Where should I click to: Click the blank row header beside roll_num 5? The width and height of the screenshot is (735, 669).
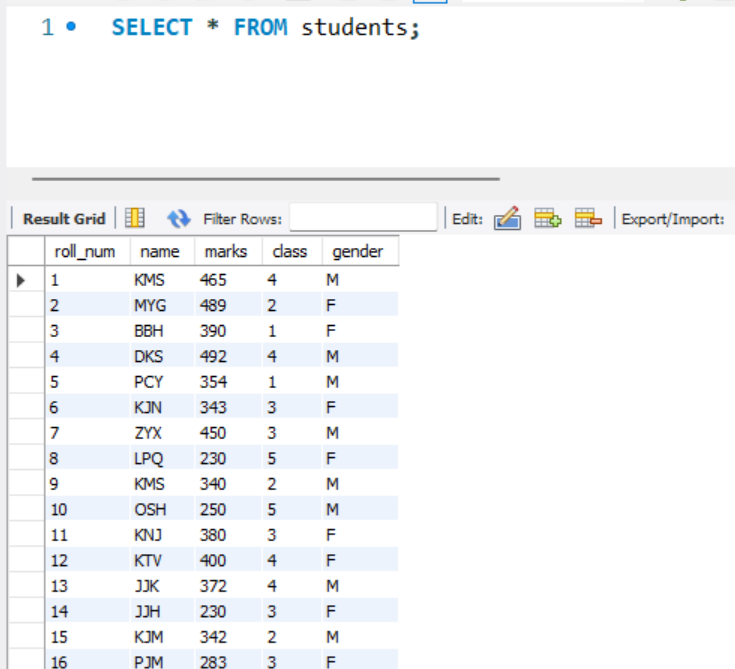(x=23, y=382)
